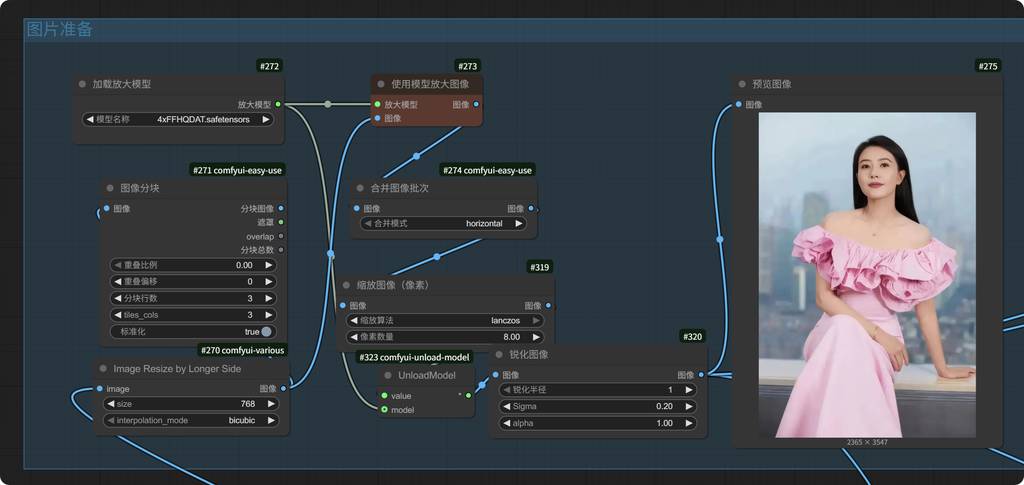Click the preview image of woman in pink dress
This screenshot has height=485, width=1024.
[x=866, y=274]
